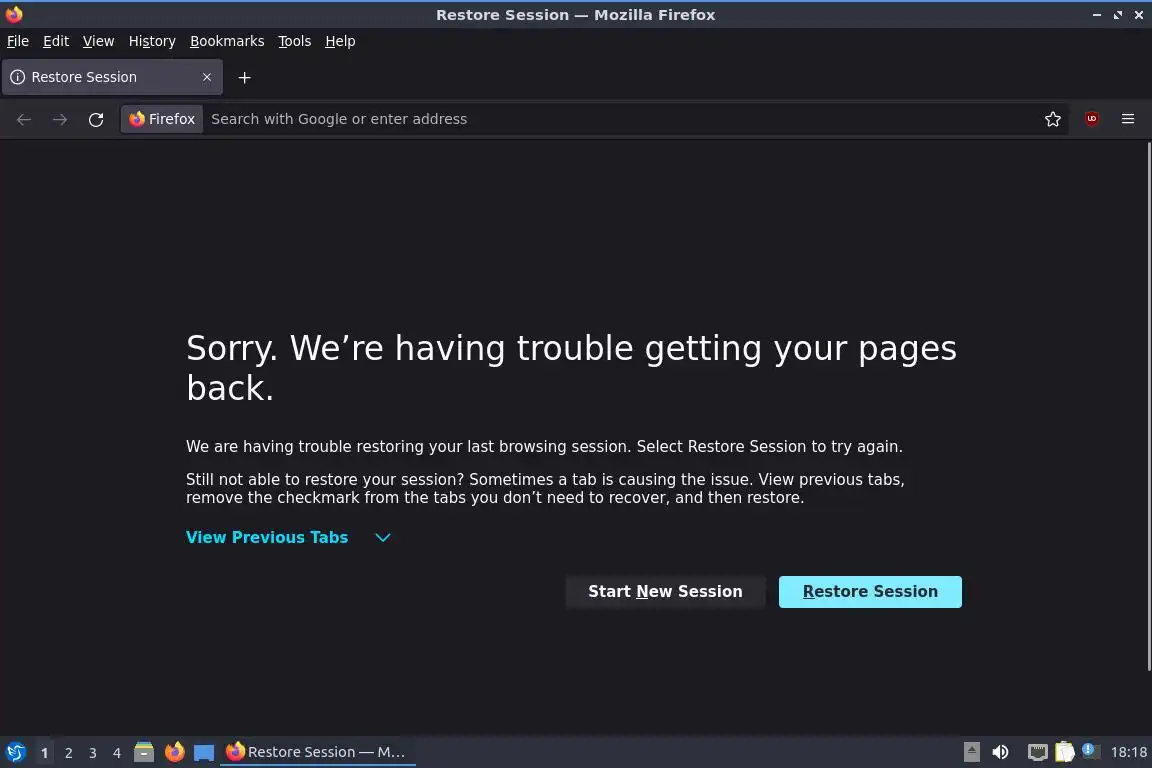
Task: Click the show desktop taskbar icon
Action: pos(204,752)
